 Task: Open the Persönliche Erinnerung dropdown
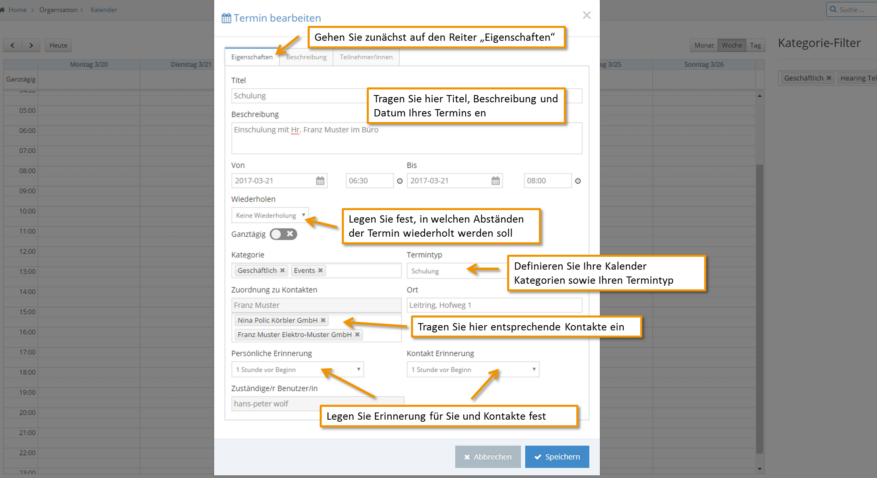click(298, 370)
